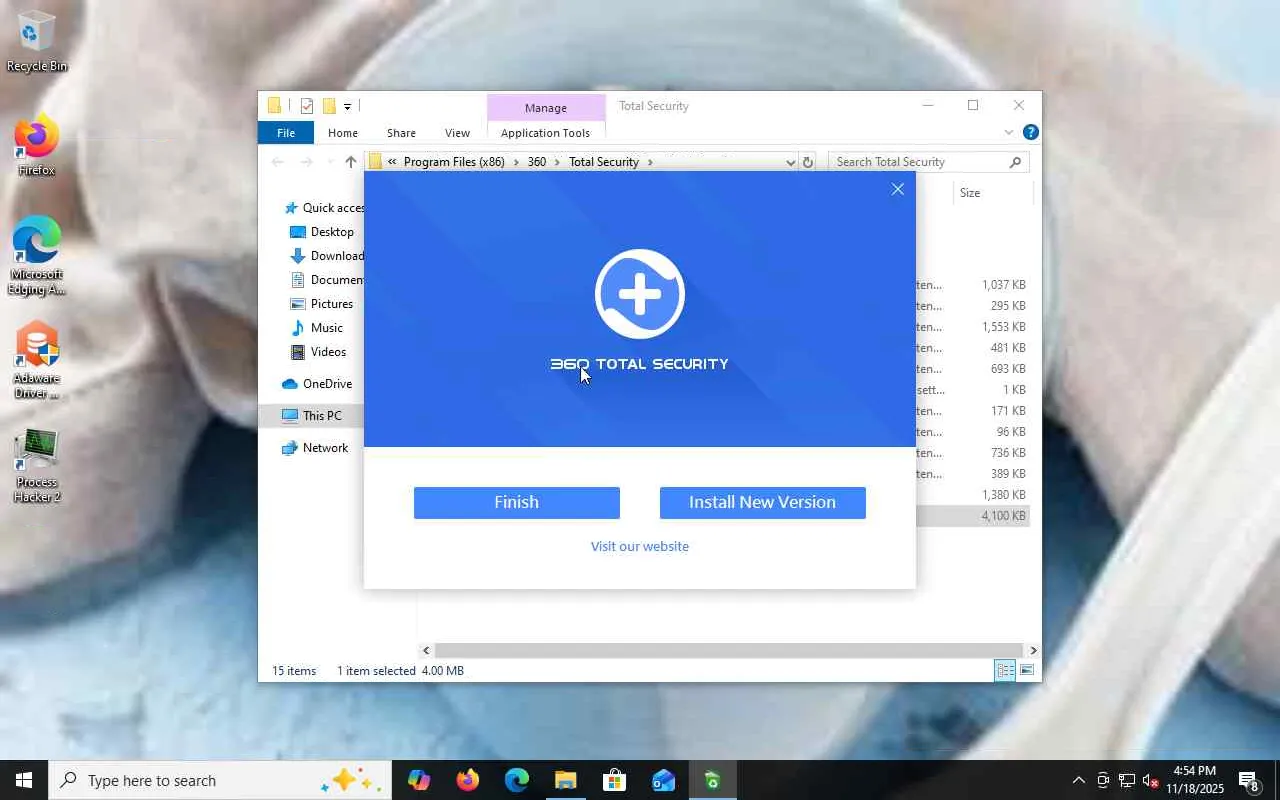Click the 360 folder in address path
Image resolution: width=1280 pixels, height=800 pixels.
click(x=537, y=162)
